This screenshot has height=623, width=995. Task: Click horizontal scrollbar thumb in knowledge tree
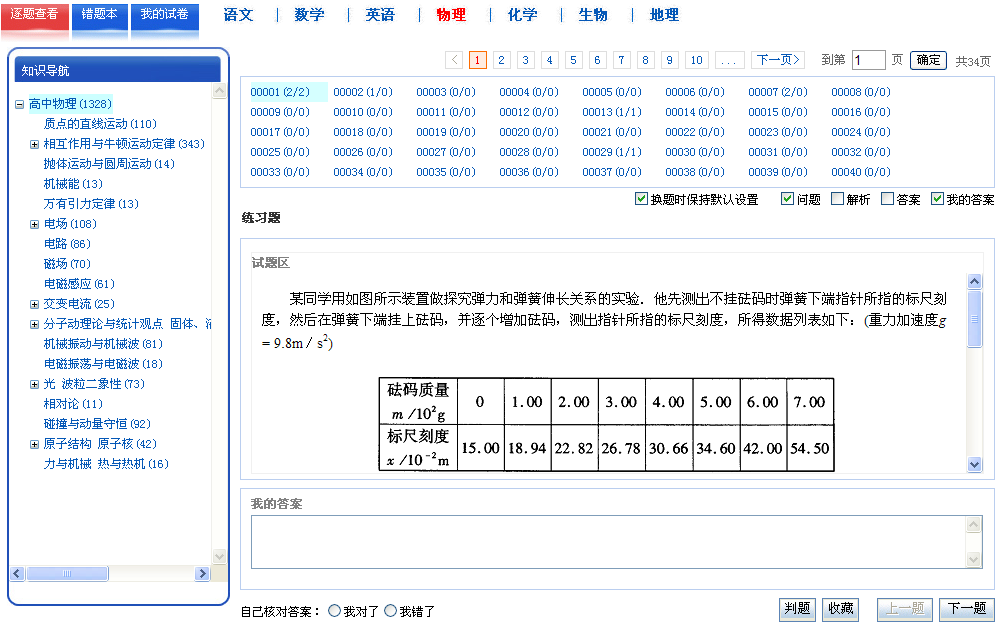point(67,574)
